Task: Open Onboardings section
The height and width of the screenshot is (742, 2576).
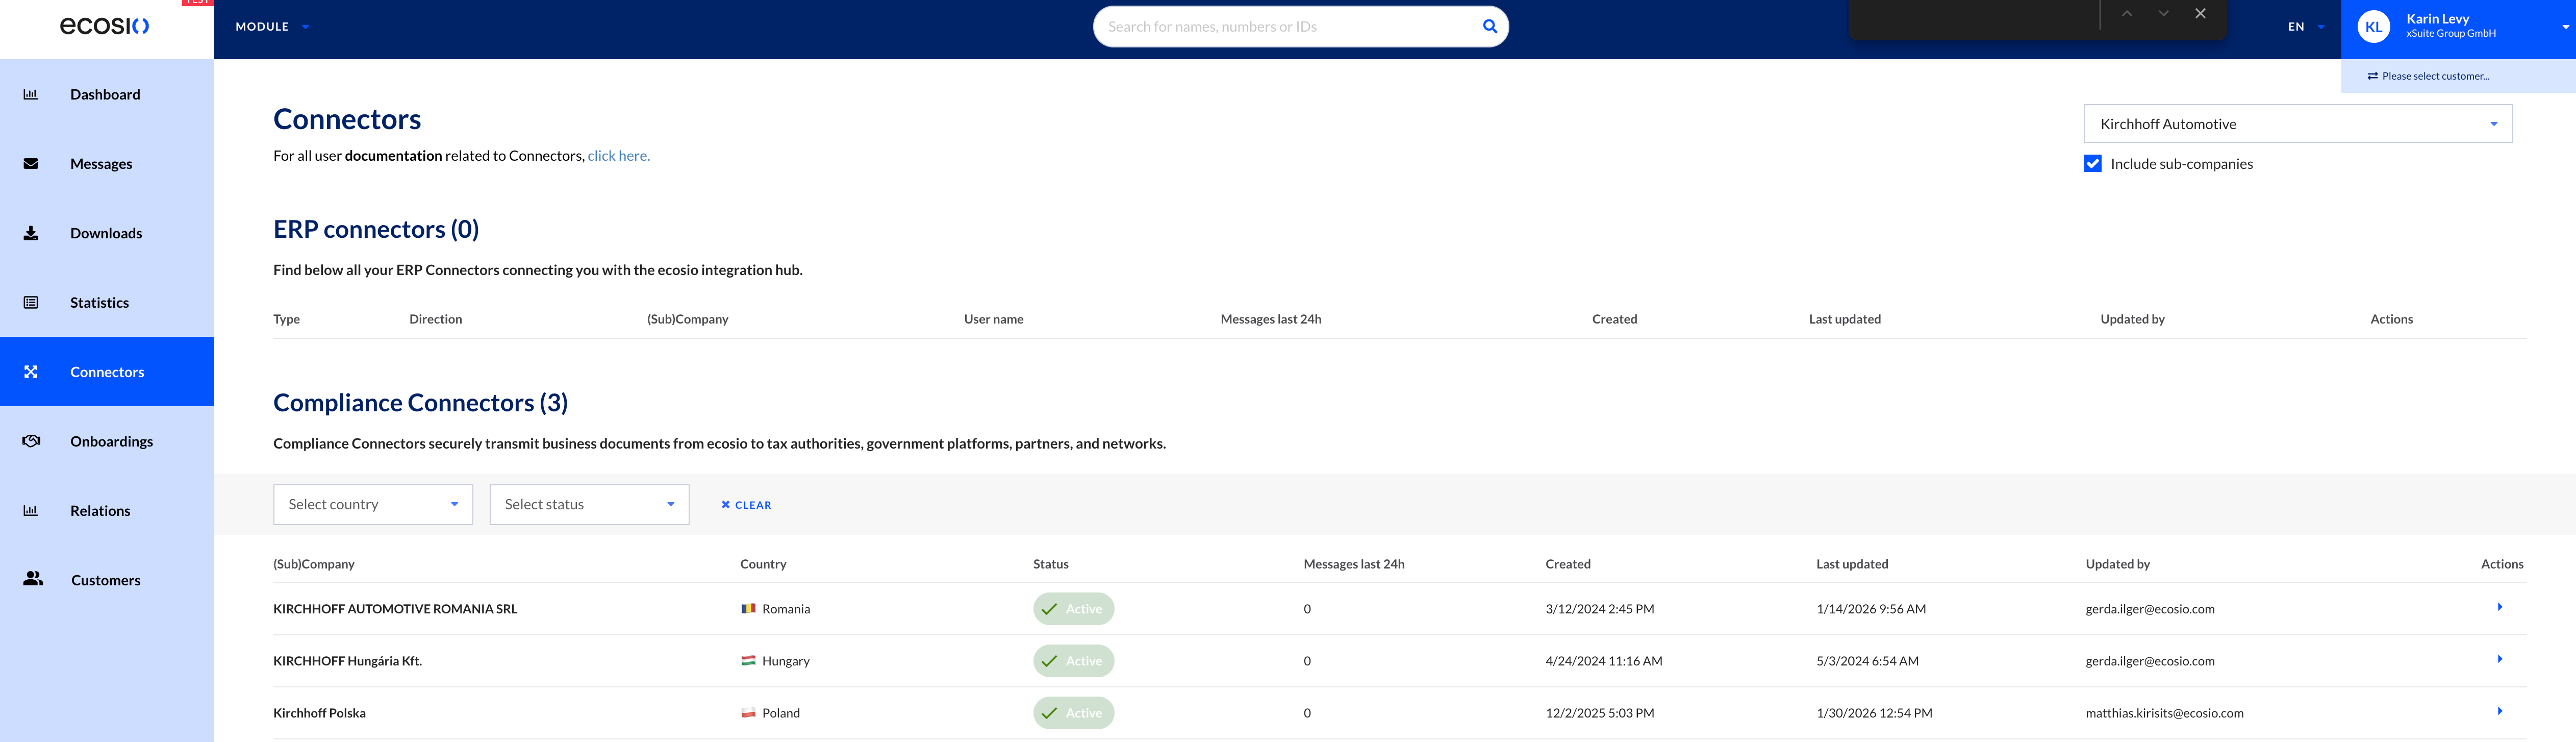Action: click(x=107, y=441)
